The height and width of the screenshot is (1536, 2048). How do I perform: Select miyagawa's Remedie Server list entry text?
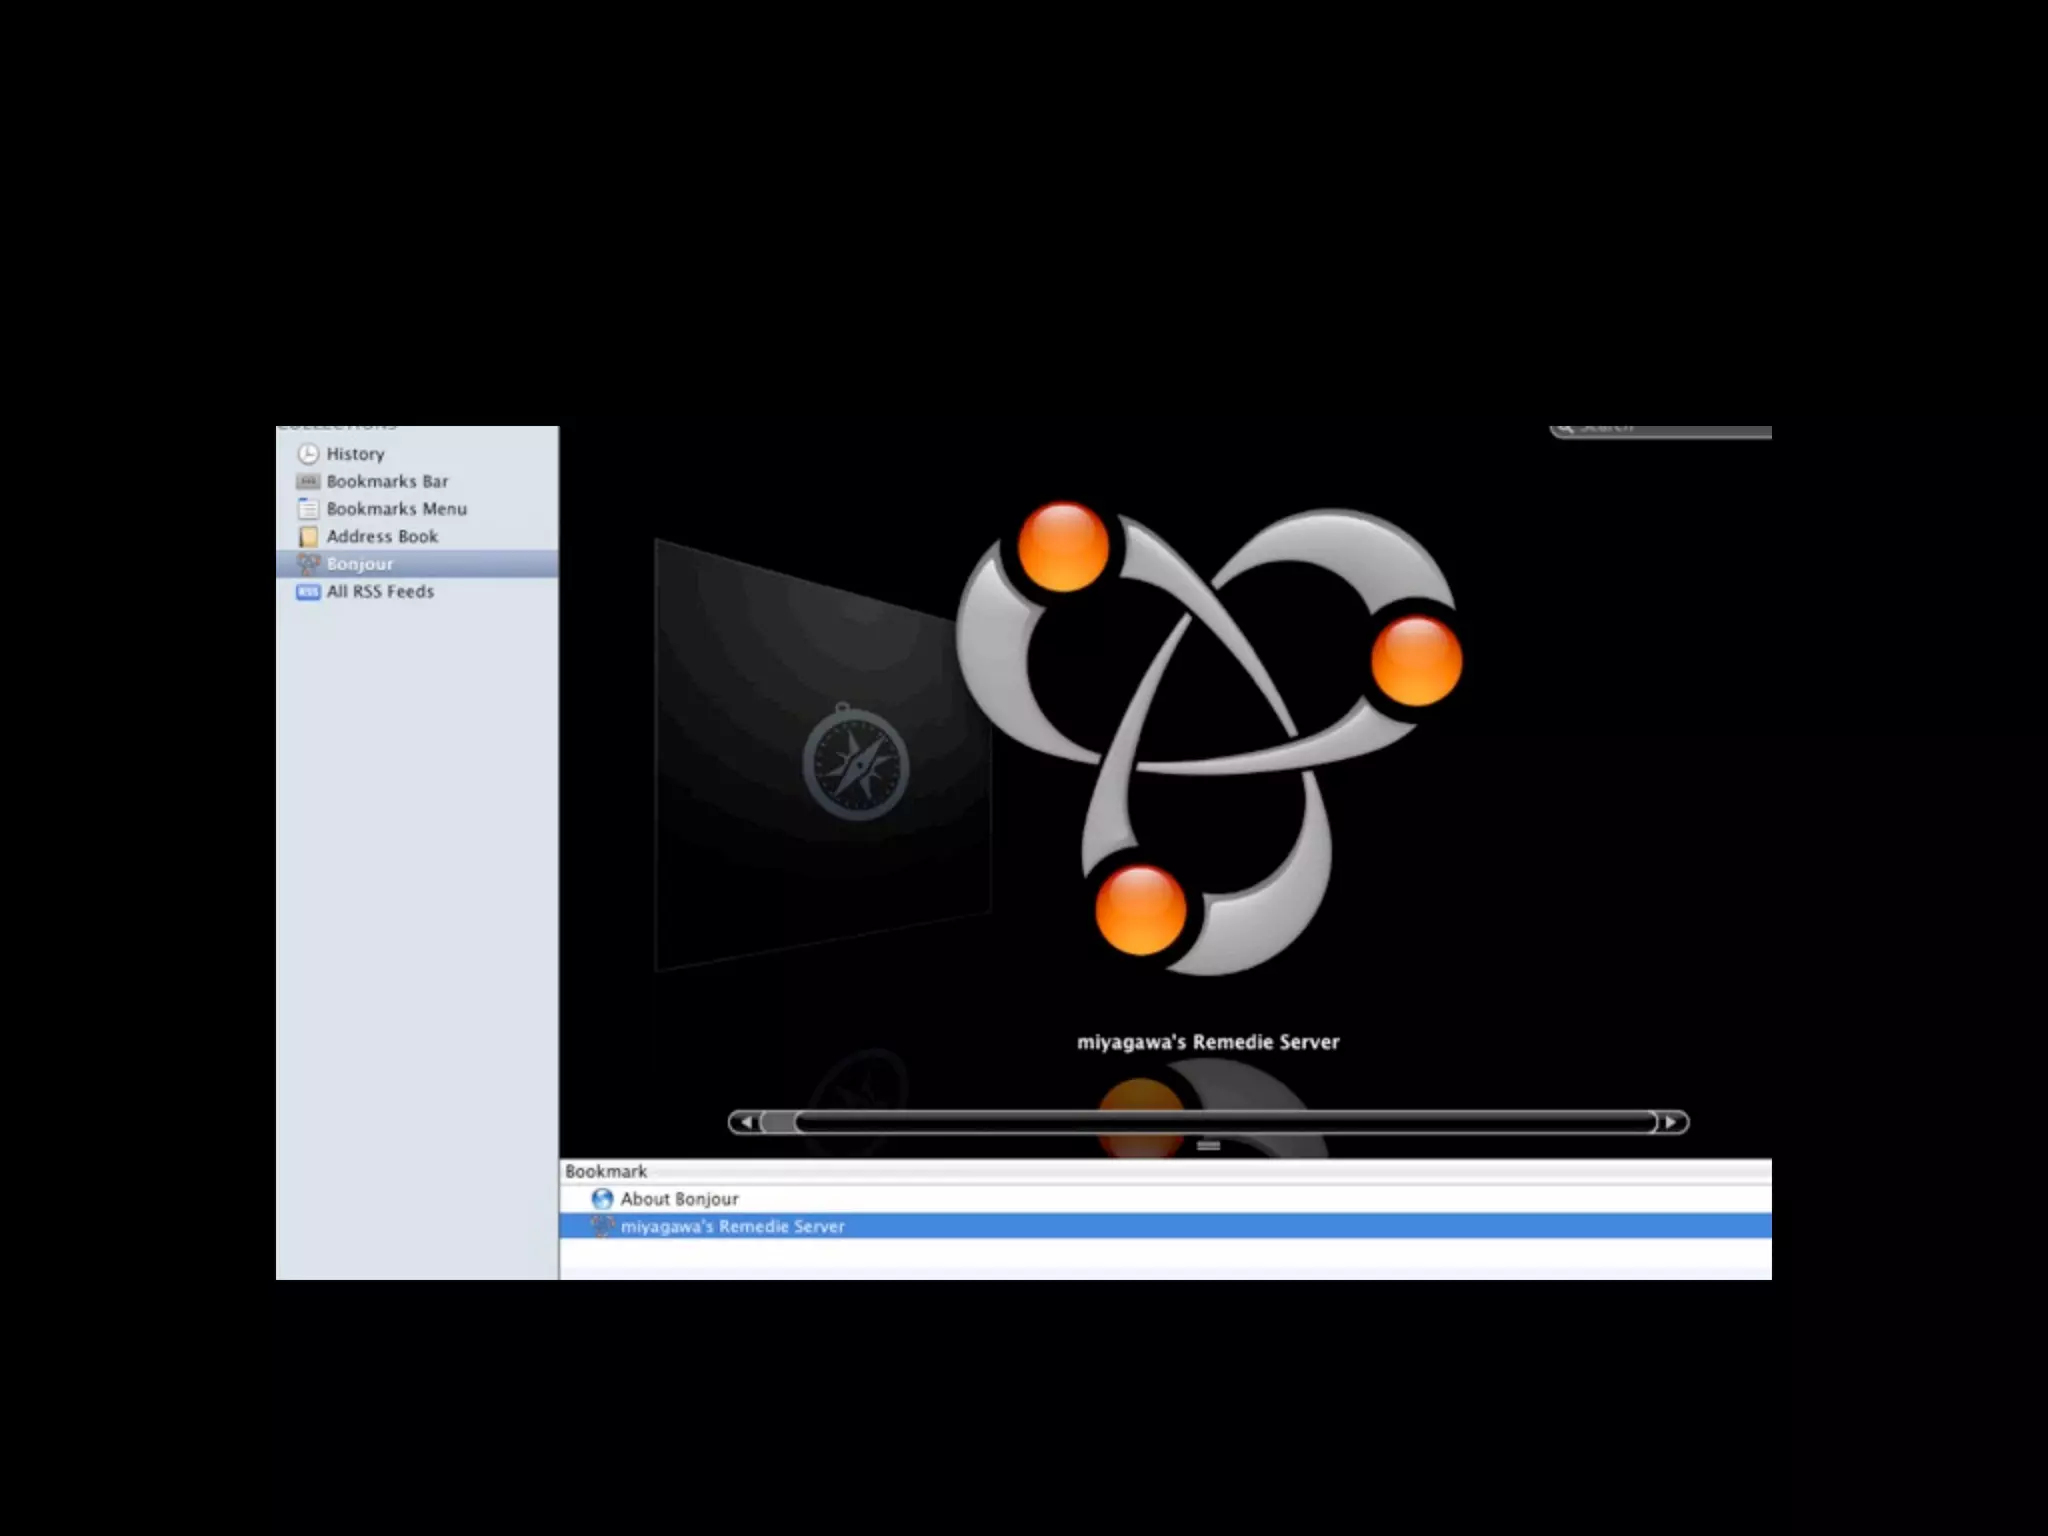click(x=732, y=1226)
